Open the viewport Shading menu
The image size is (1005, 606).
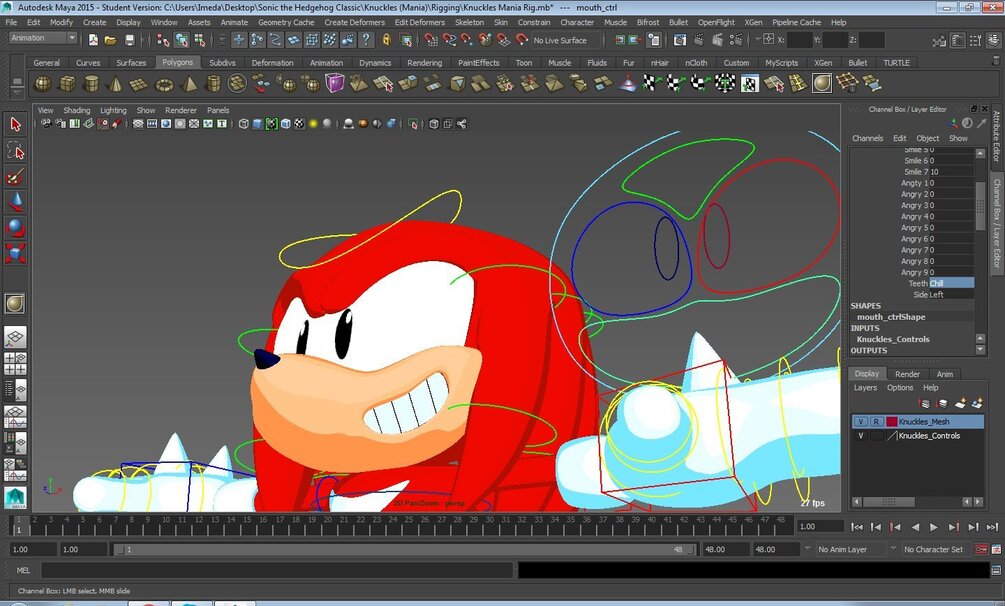77,110
